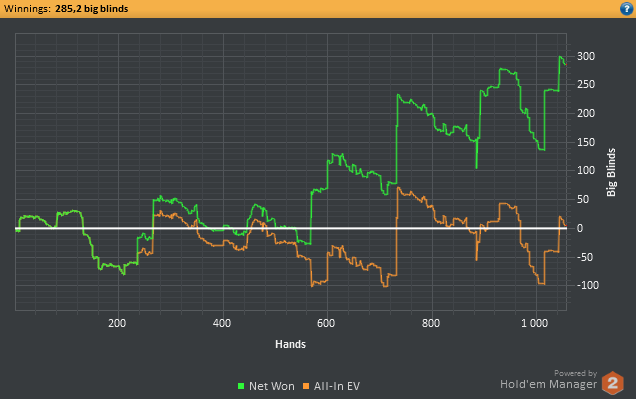The image size is (636, 399).
Task: Select the Net Won legend label
Action: click(272, 386)
